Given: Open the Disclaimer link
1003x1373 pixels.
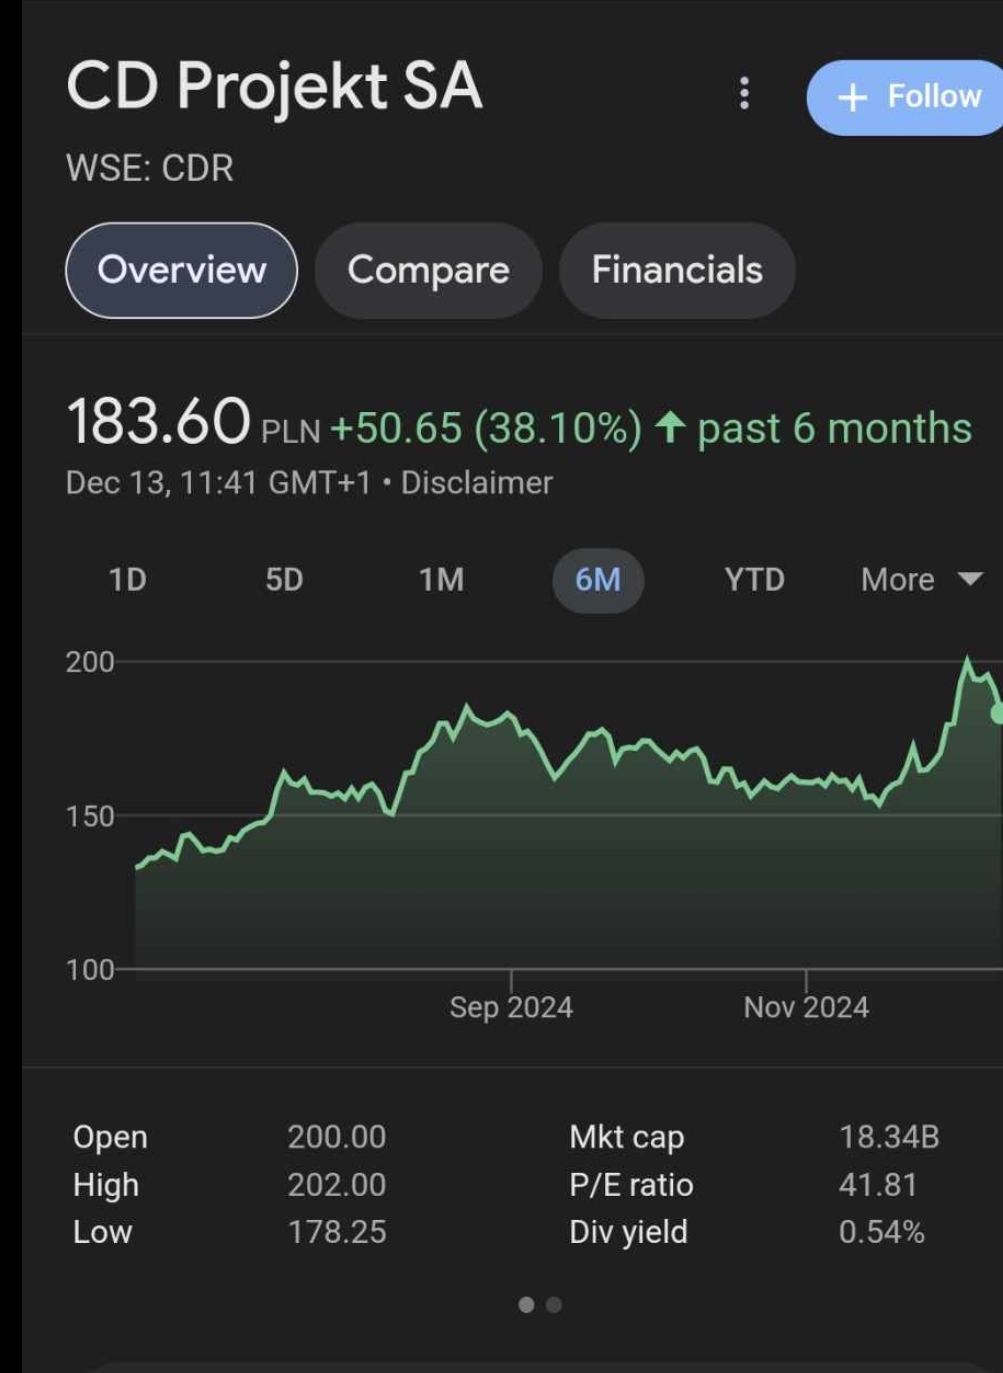Looking at the screenshot, I should [476, 483].
